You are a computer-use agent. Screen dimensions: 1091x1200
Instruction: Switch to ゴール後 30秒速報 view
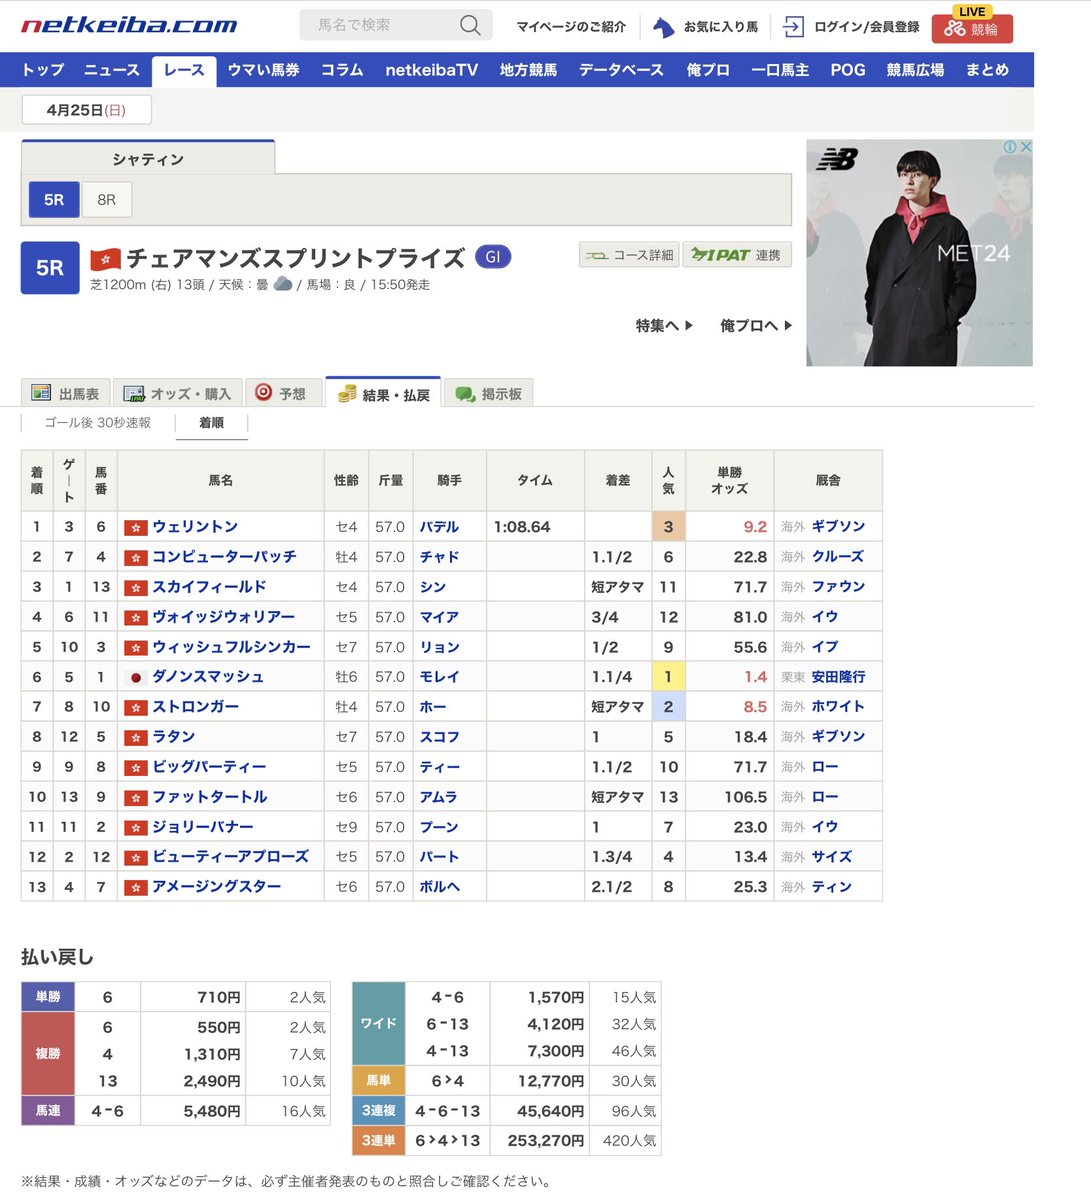pos(97,423)
